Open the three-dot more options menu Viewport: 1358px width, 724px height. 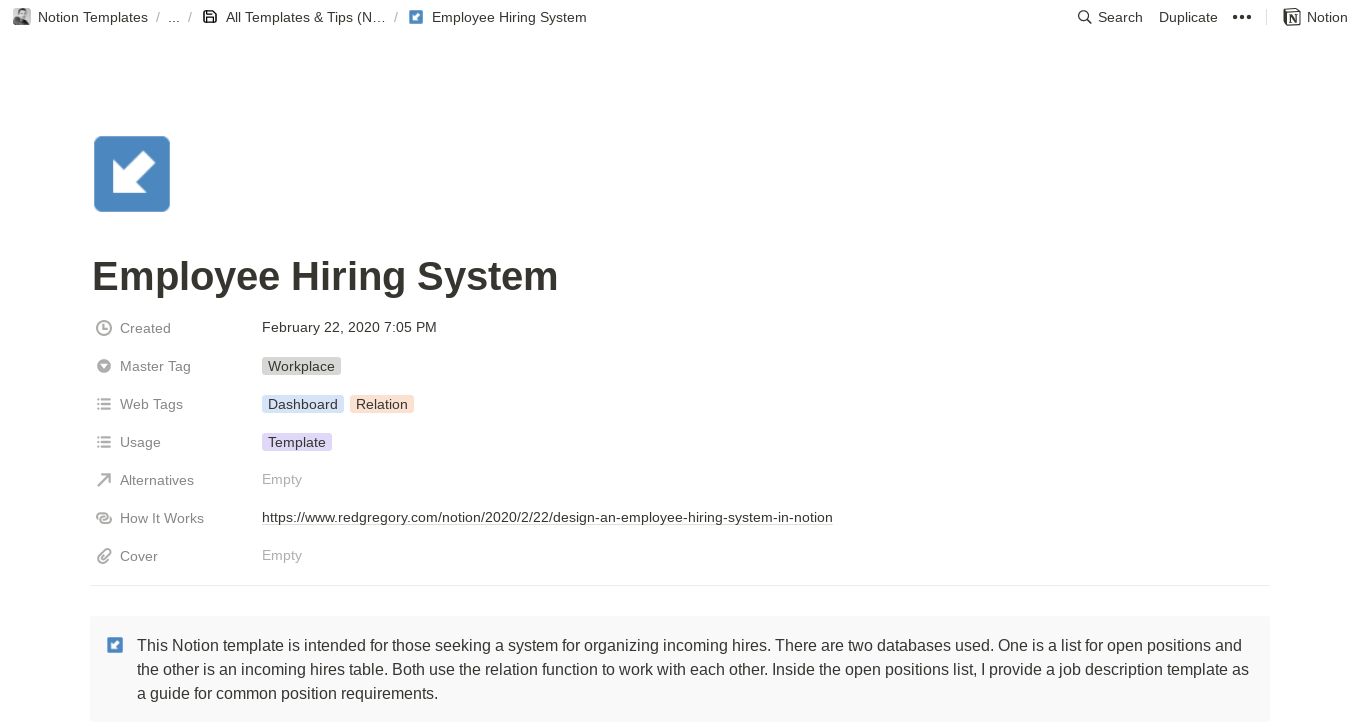click(1242, 17)
